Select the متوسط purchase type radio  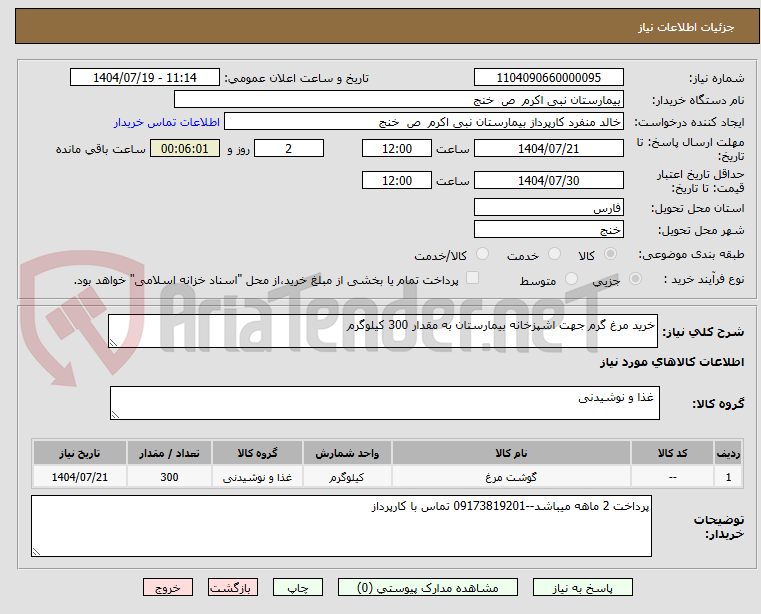pos(572,279)
